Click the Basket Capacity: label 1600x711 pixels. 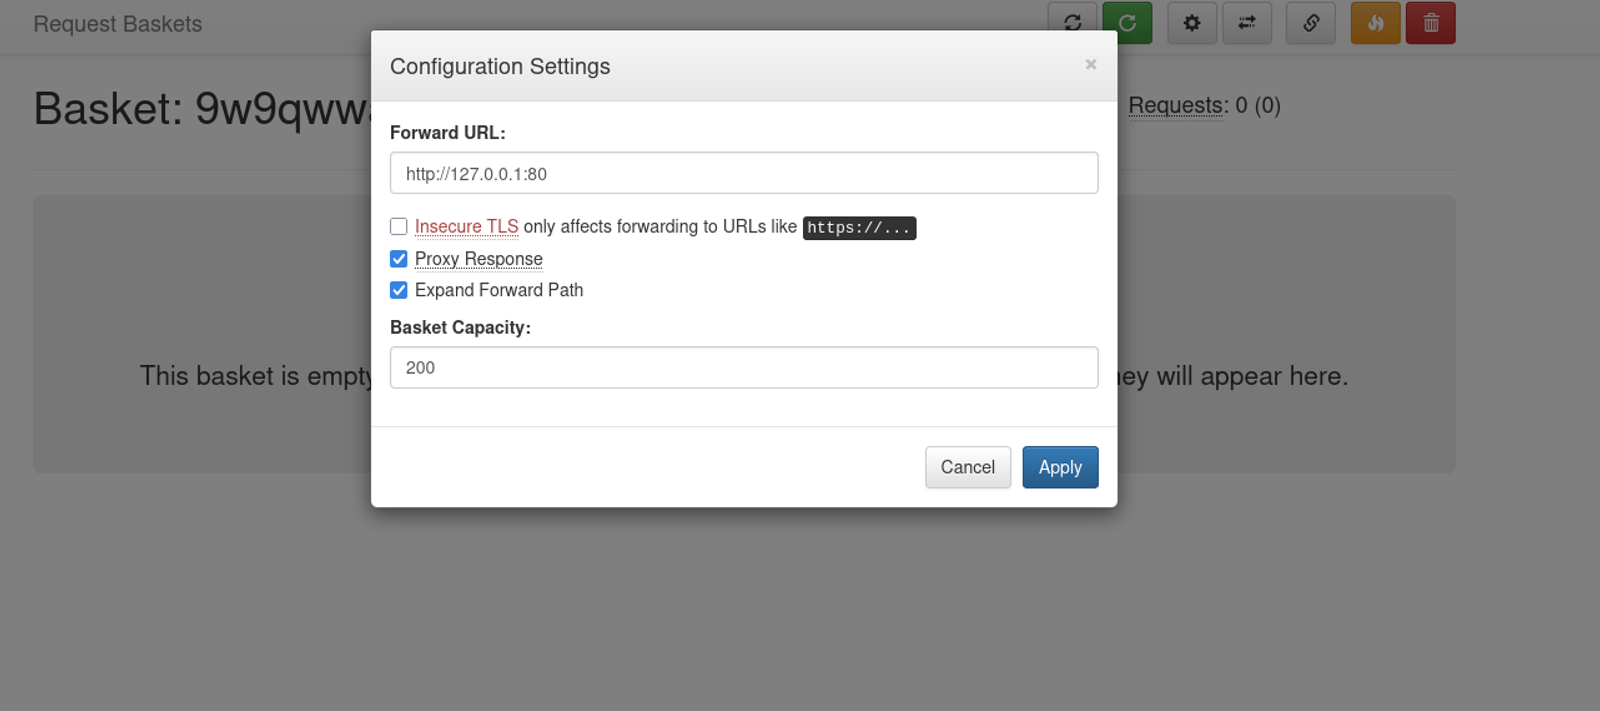(x=460, y=328)
